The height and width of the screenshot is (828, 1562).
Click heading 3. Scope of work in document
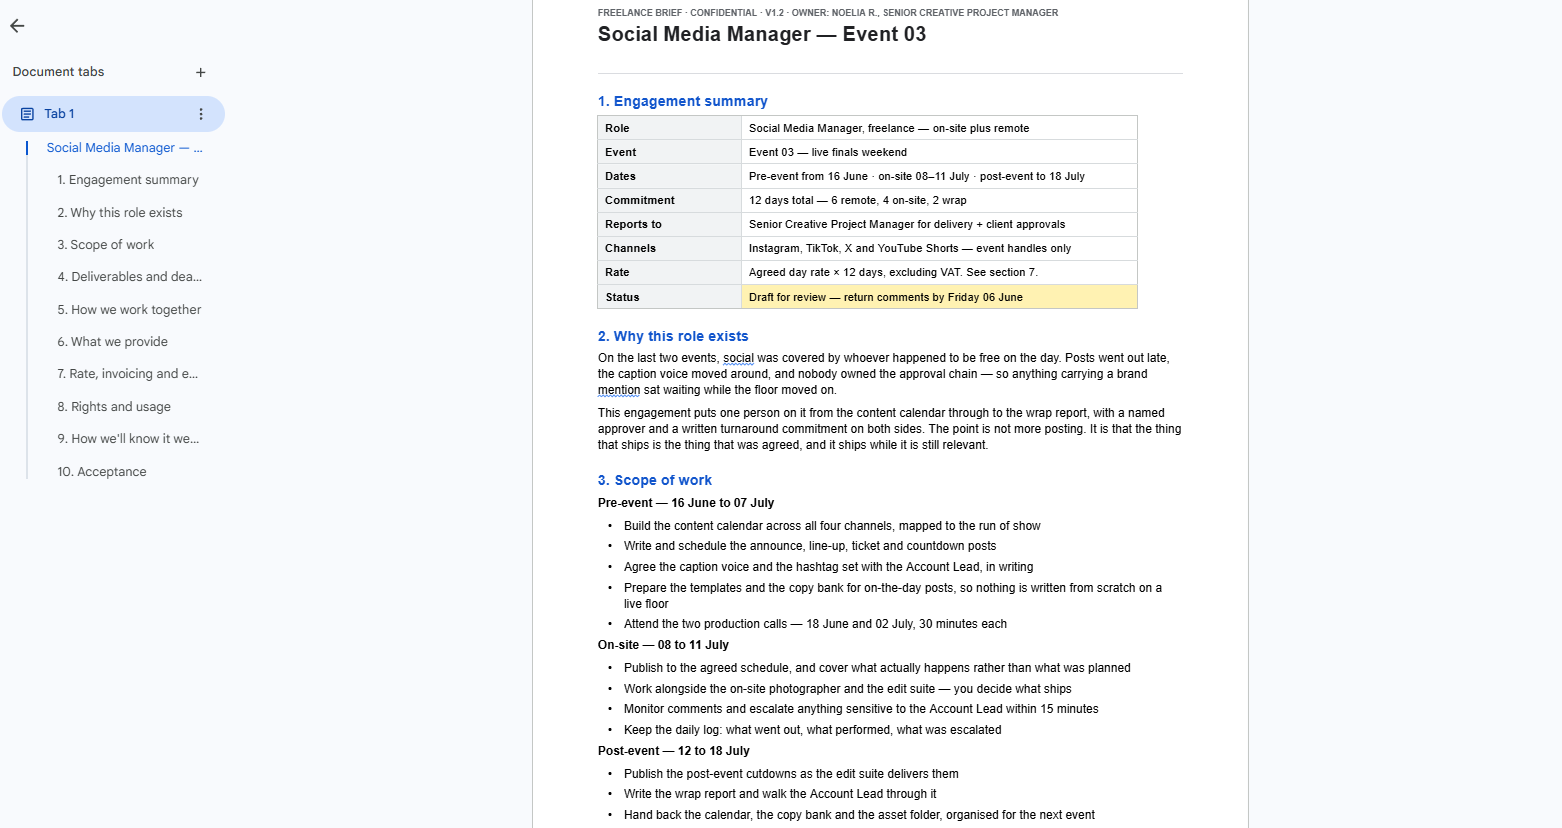pyautogui.click(x=655, y=480)
